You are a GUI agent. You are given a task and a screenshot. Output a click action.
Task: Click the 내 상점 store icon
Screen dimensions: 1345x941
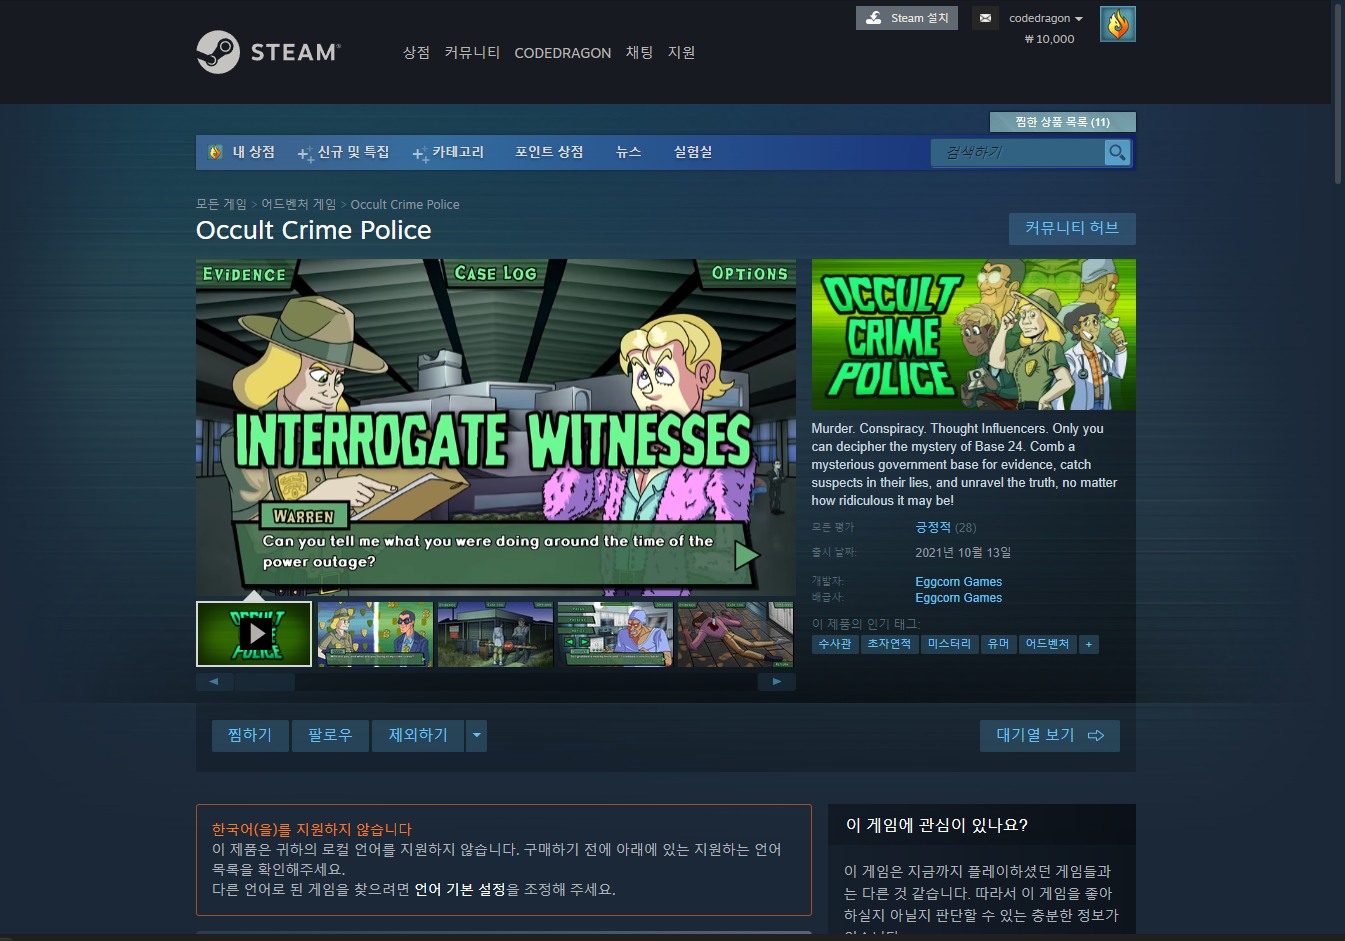pyautogui.click(x=215, y=152)
